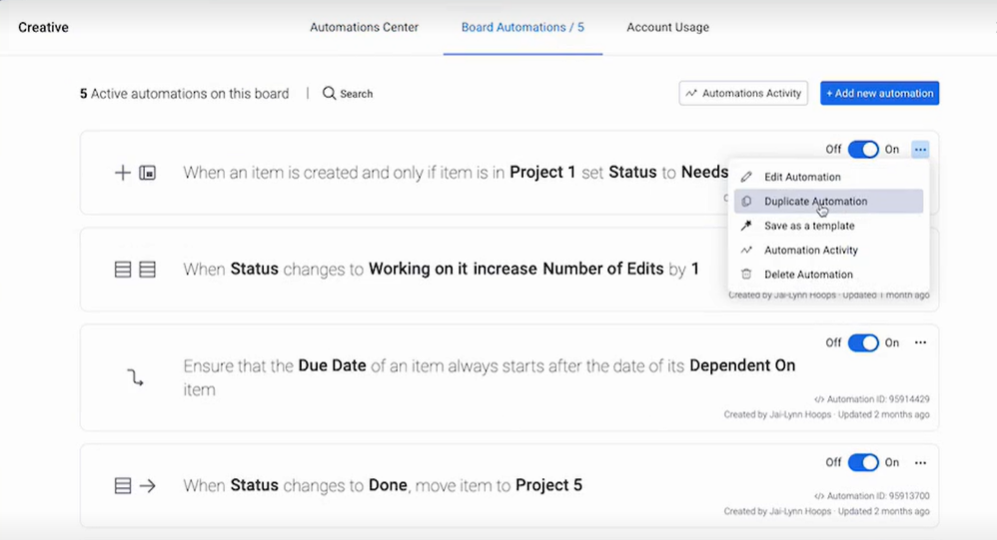
Task: Toggle the Due Date dependency automation switch
Action: pyautogui.click(x=863, y=343)
